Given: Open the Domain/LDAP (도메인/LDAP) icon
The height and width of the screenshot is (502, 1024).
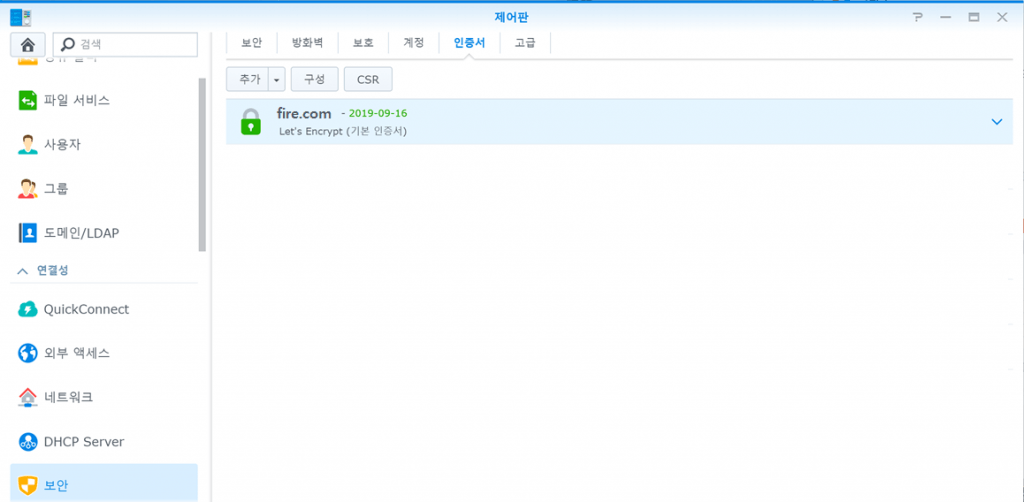Looking at the screenshot, I should tap(27, 232).
